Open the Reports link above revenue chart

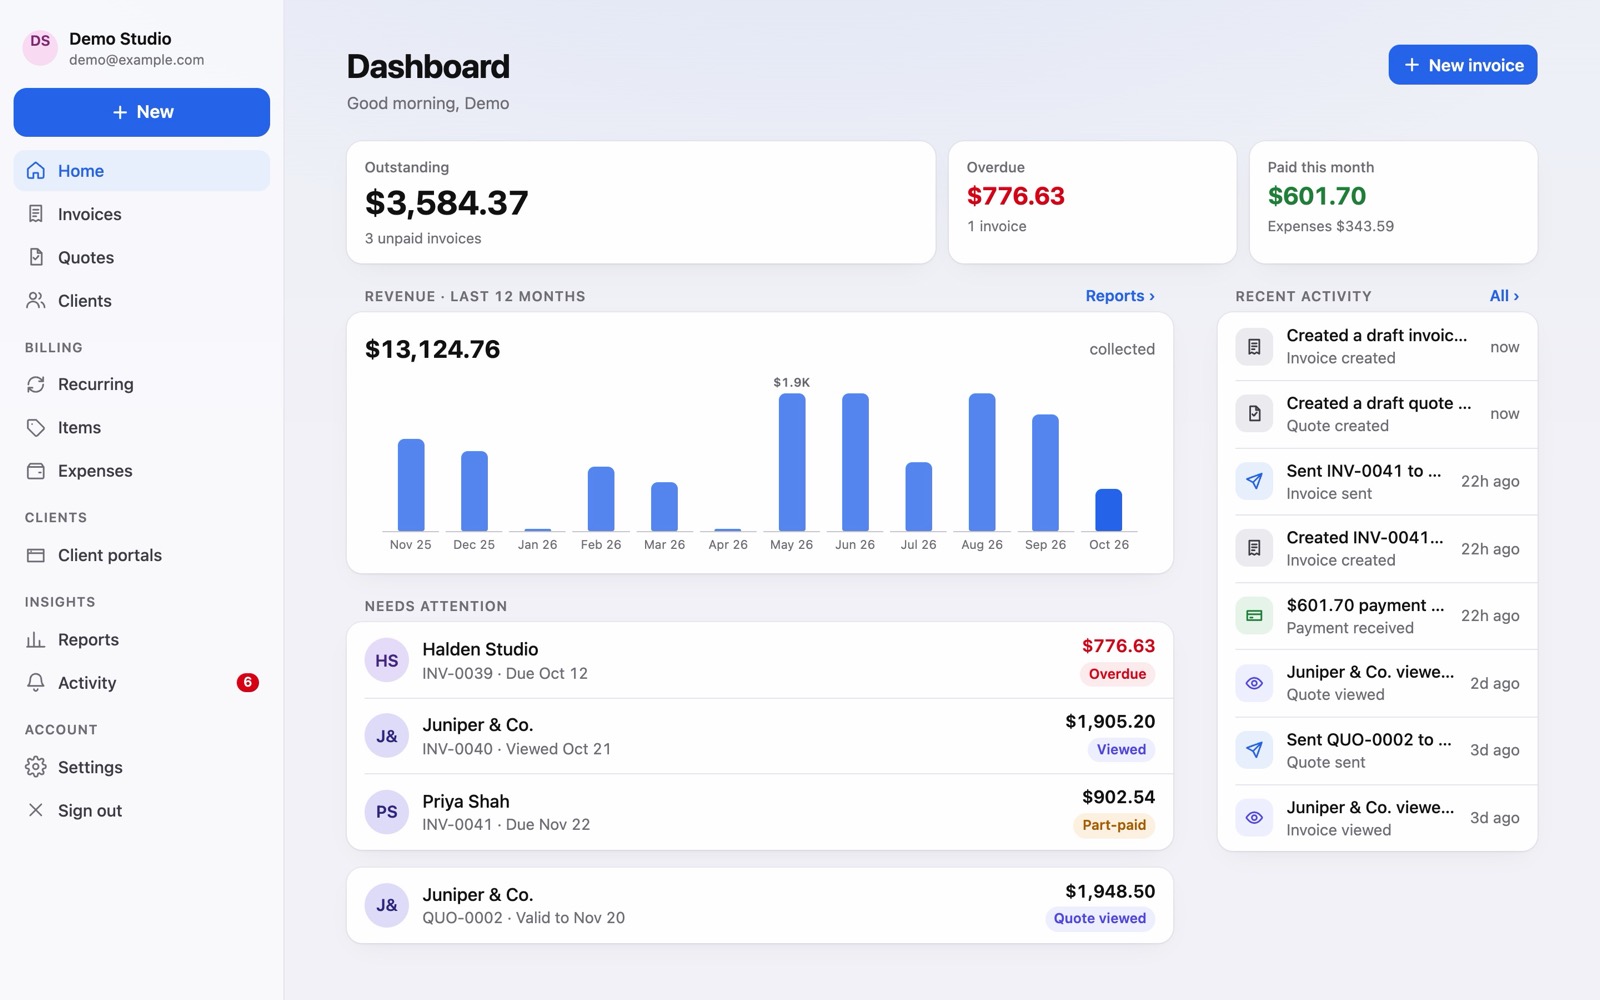pyautogui.click(x=1120, y=296)
